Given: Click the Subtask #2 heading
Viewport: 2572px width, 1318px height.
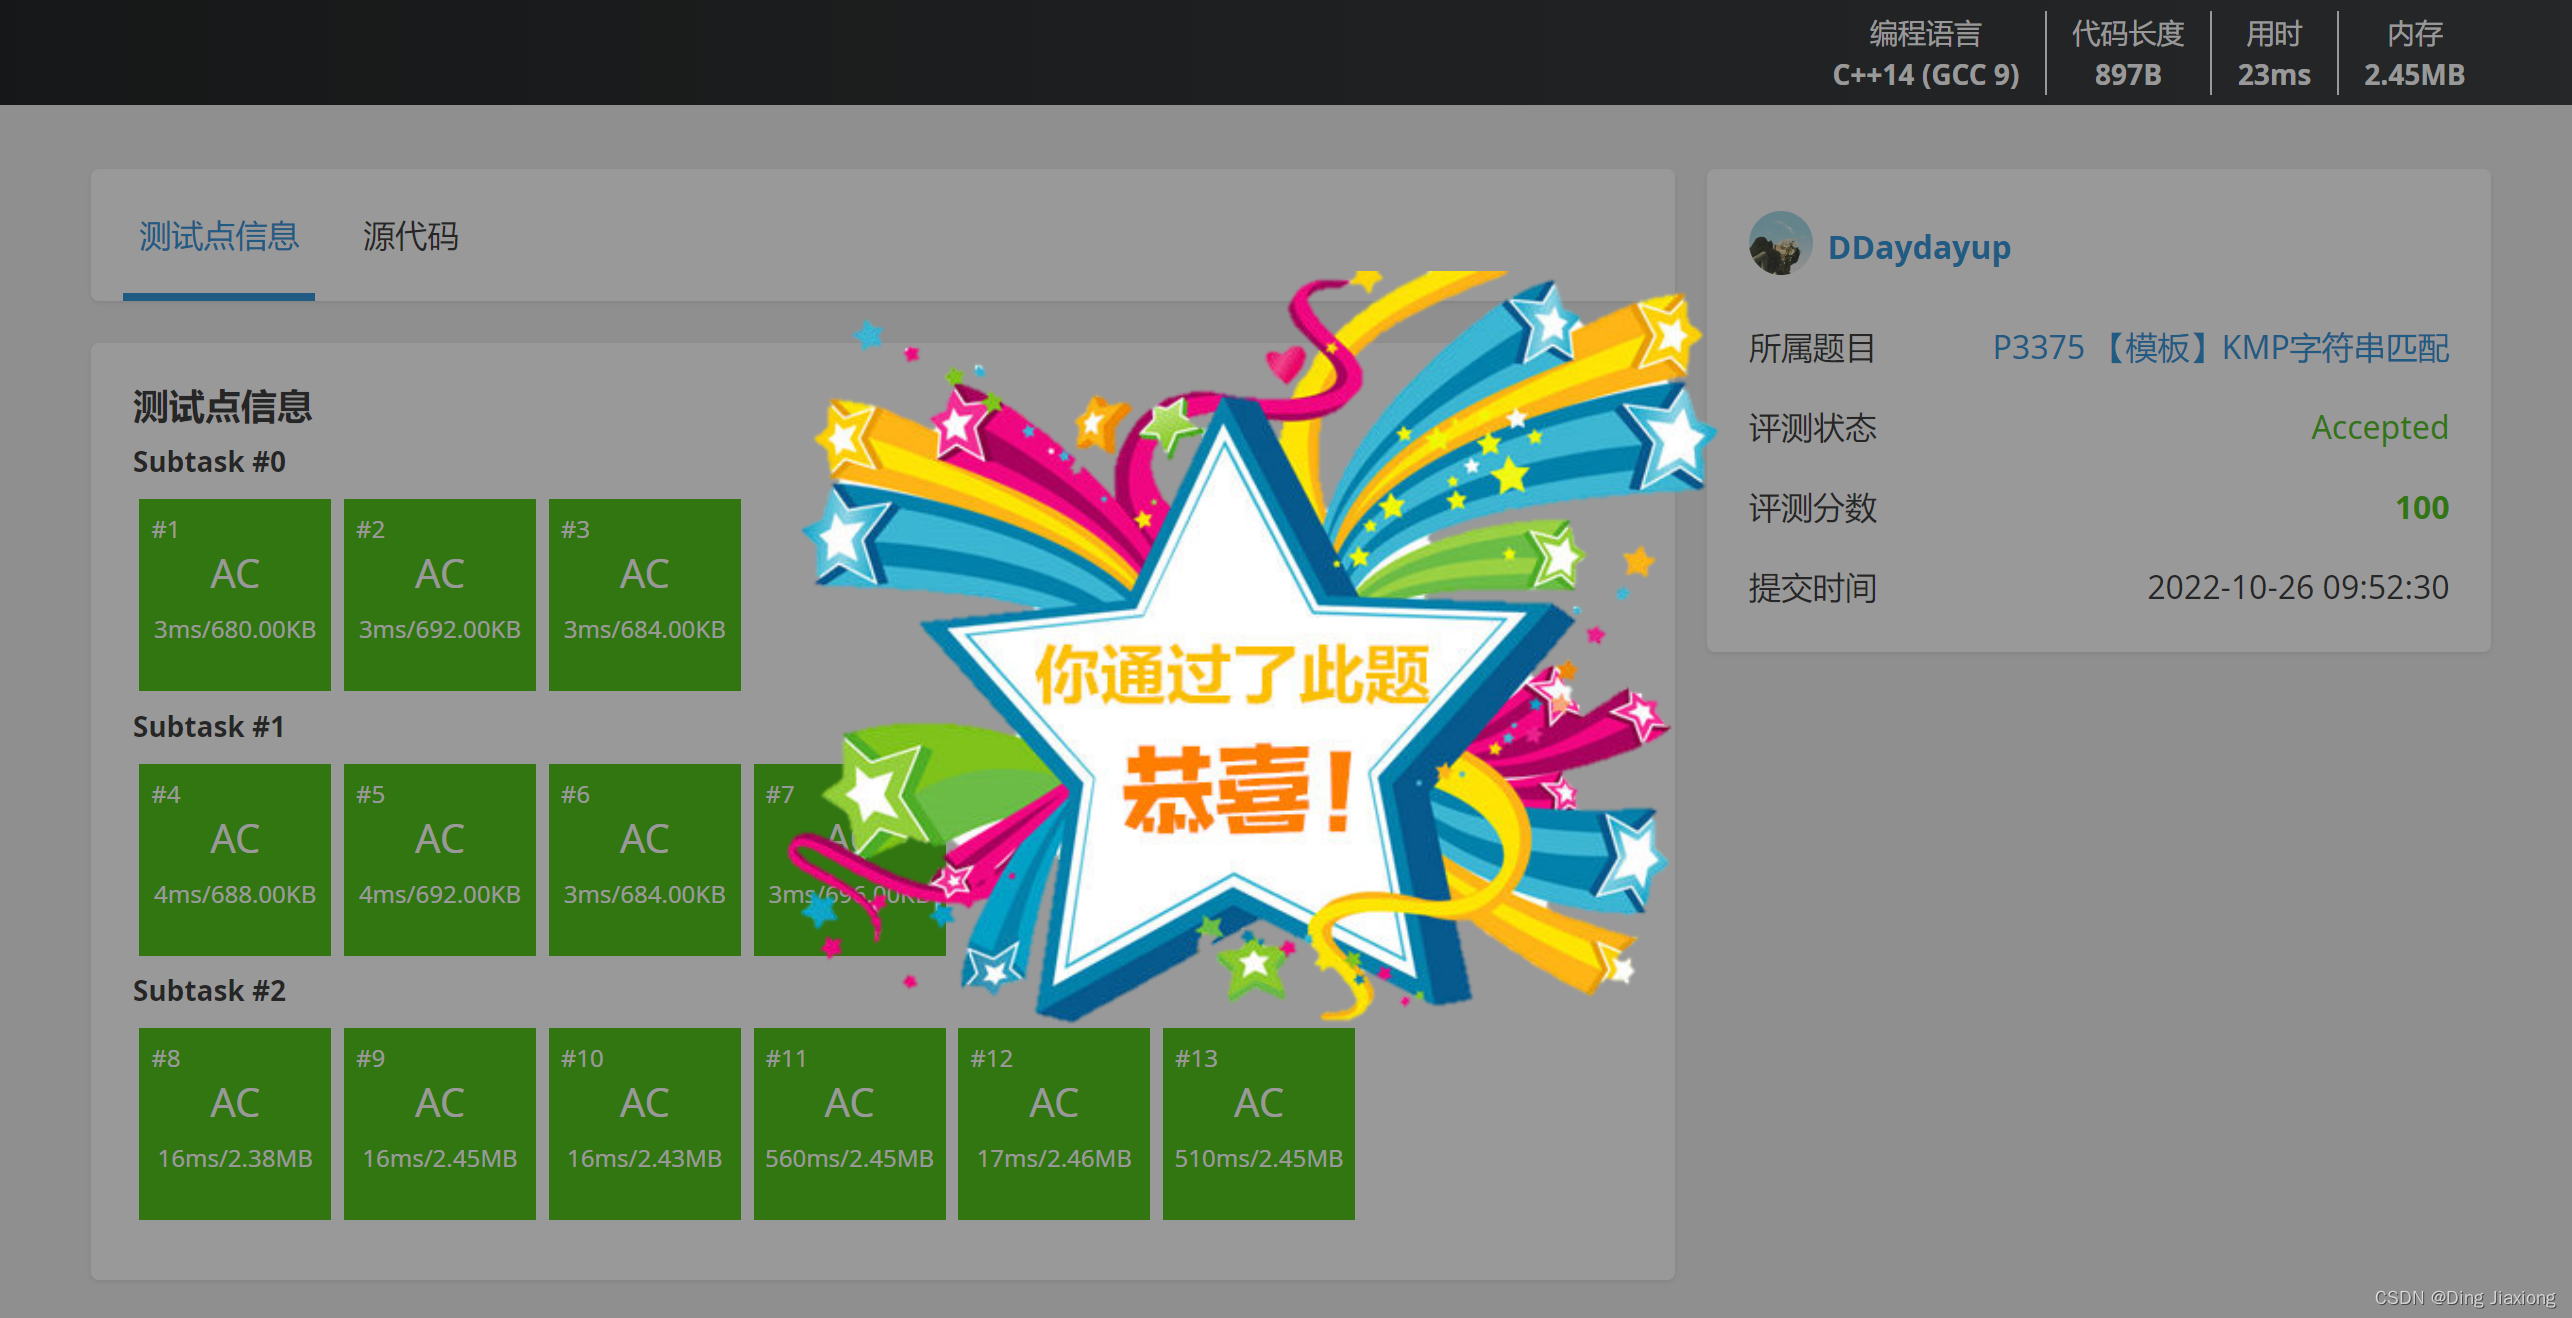Looking at the screenshot, I should (209, 991).
